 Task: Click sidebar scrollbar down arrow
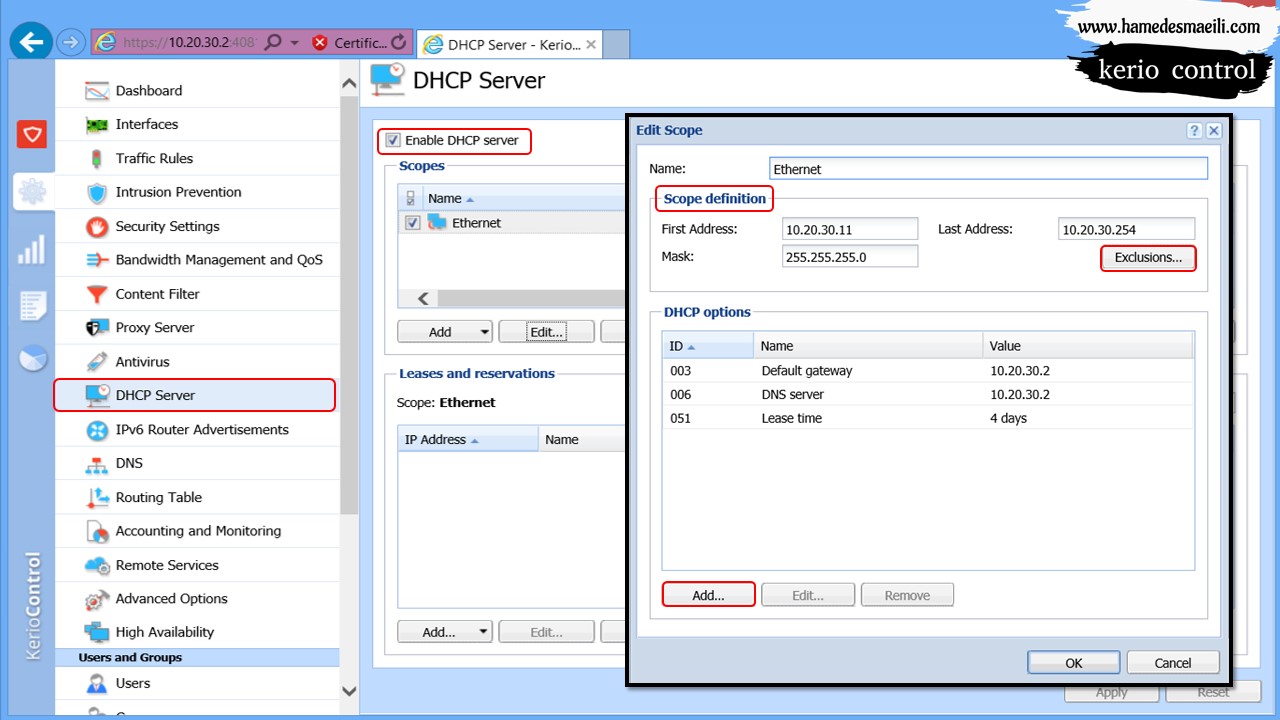click(349, 691)
